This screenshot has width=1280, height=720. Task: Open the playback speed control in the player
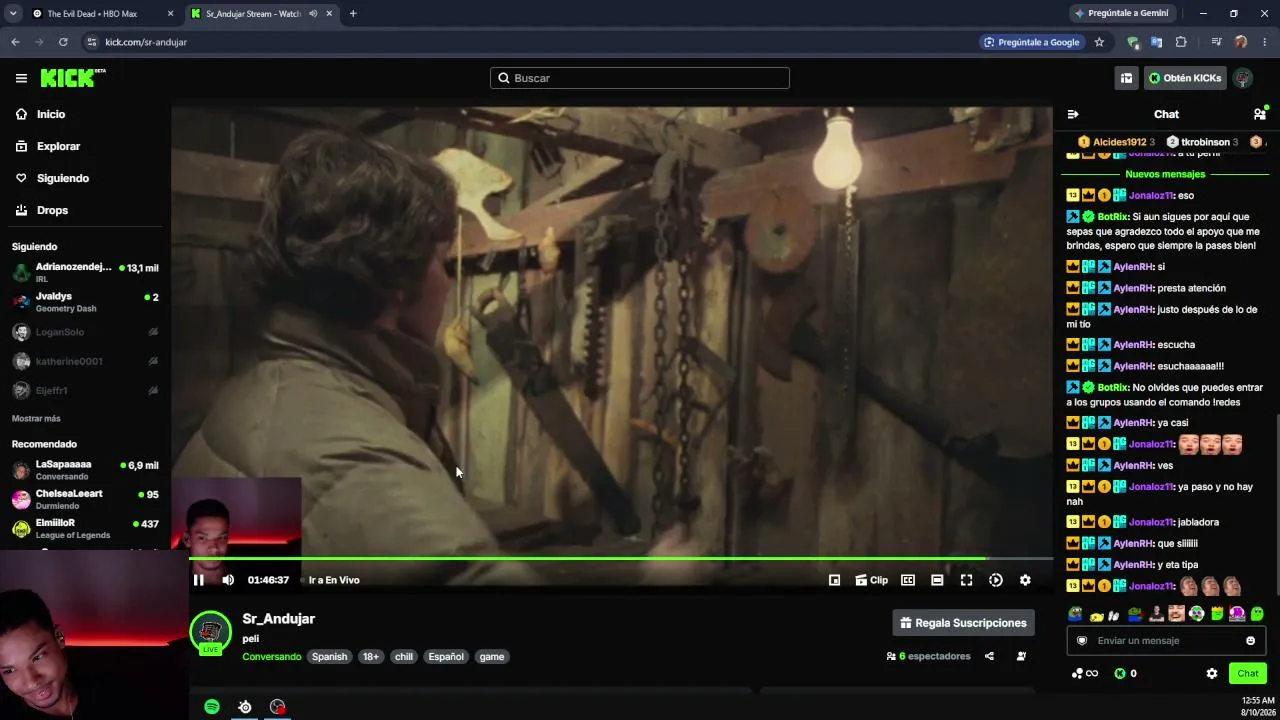996,580
